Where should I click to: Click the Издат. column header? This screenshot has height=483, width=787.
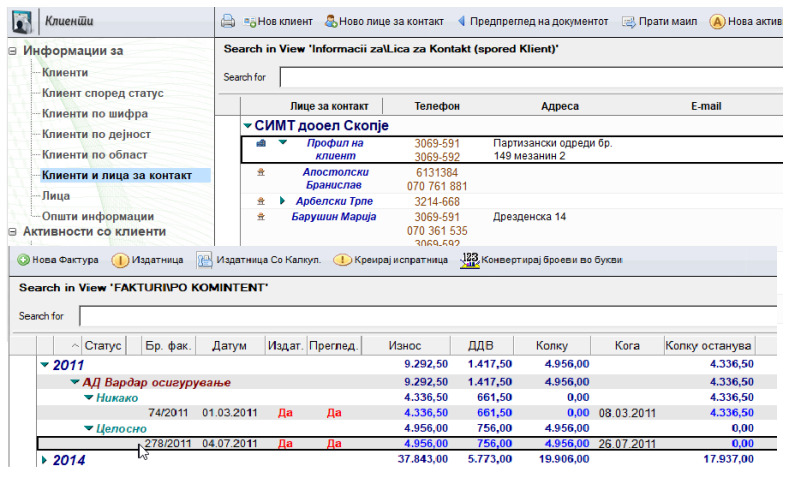(x=285, y=345)
